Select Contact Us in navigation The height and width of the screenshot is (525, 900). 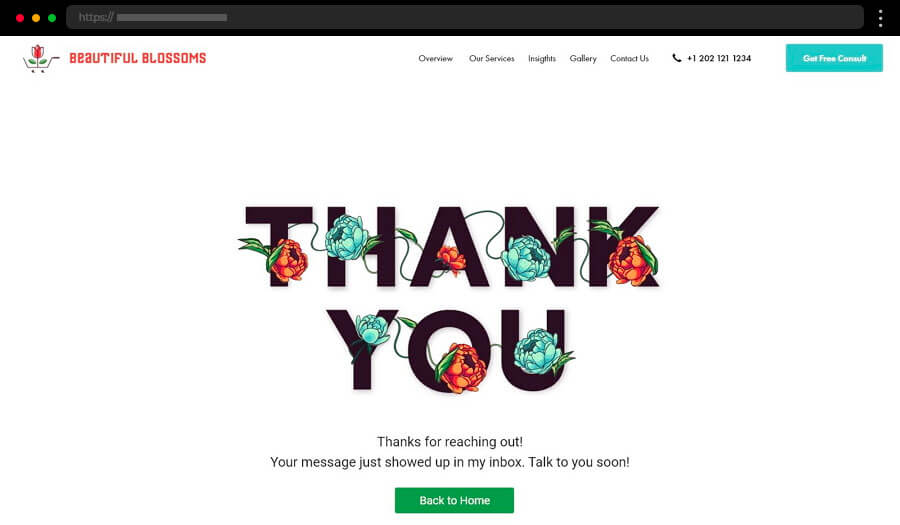629,59
